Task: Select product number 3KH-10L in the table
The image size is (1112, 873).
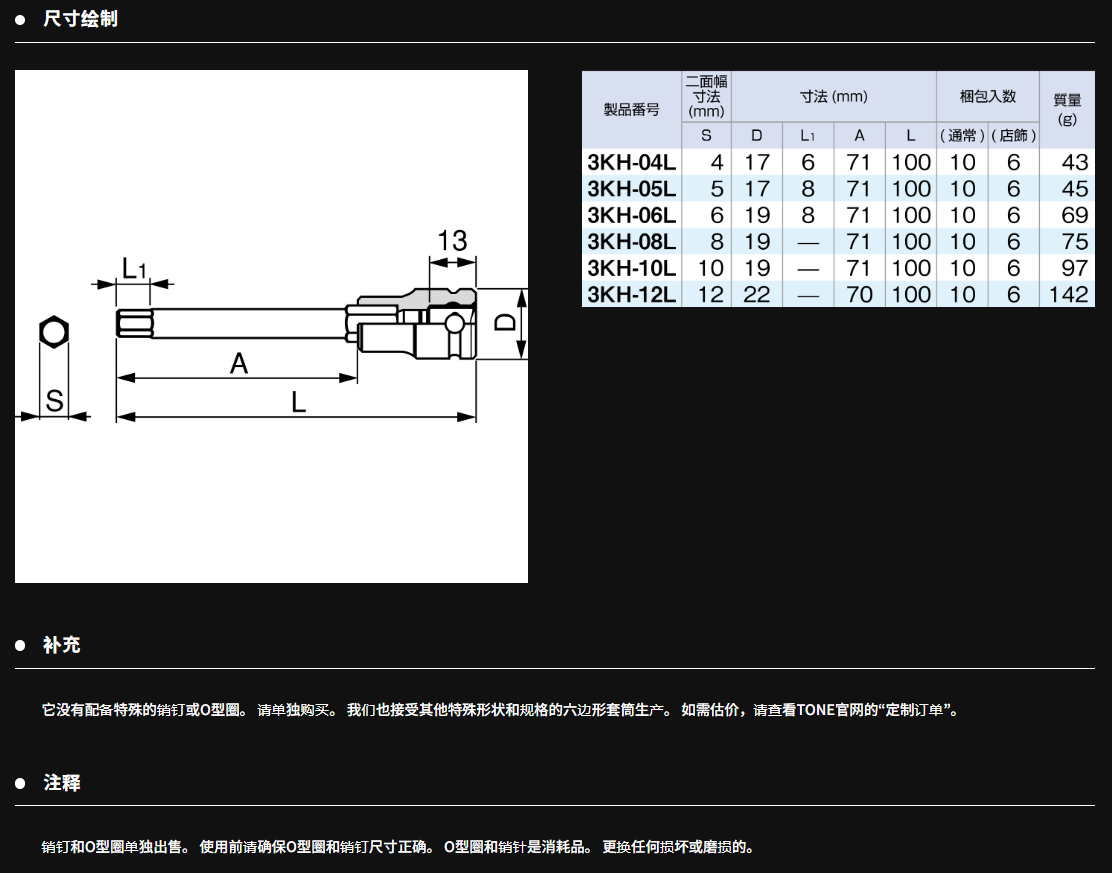Action: click(632, 268)
